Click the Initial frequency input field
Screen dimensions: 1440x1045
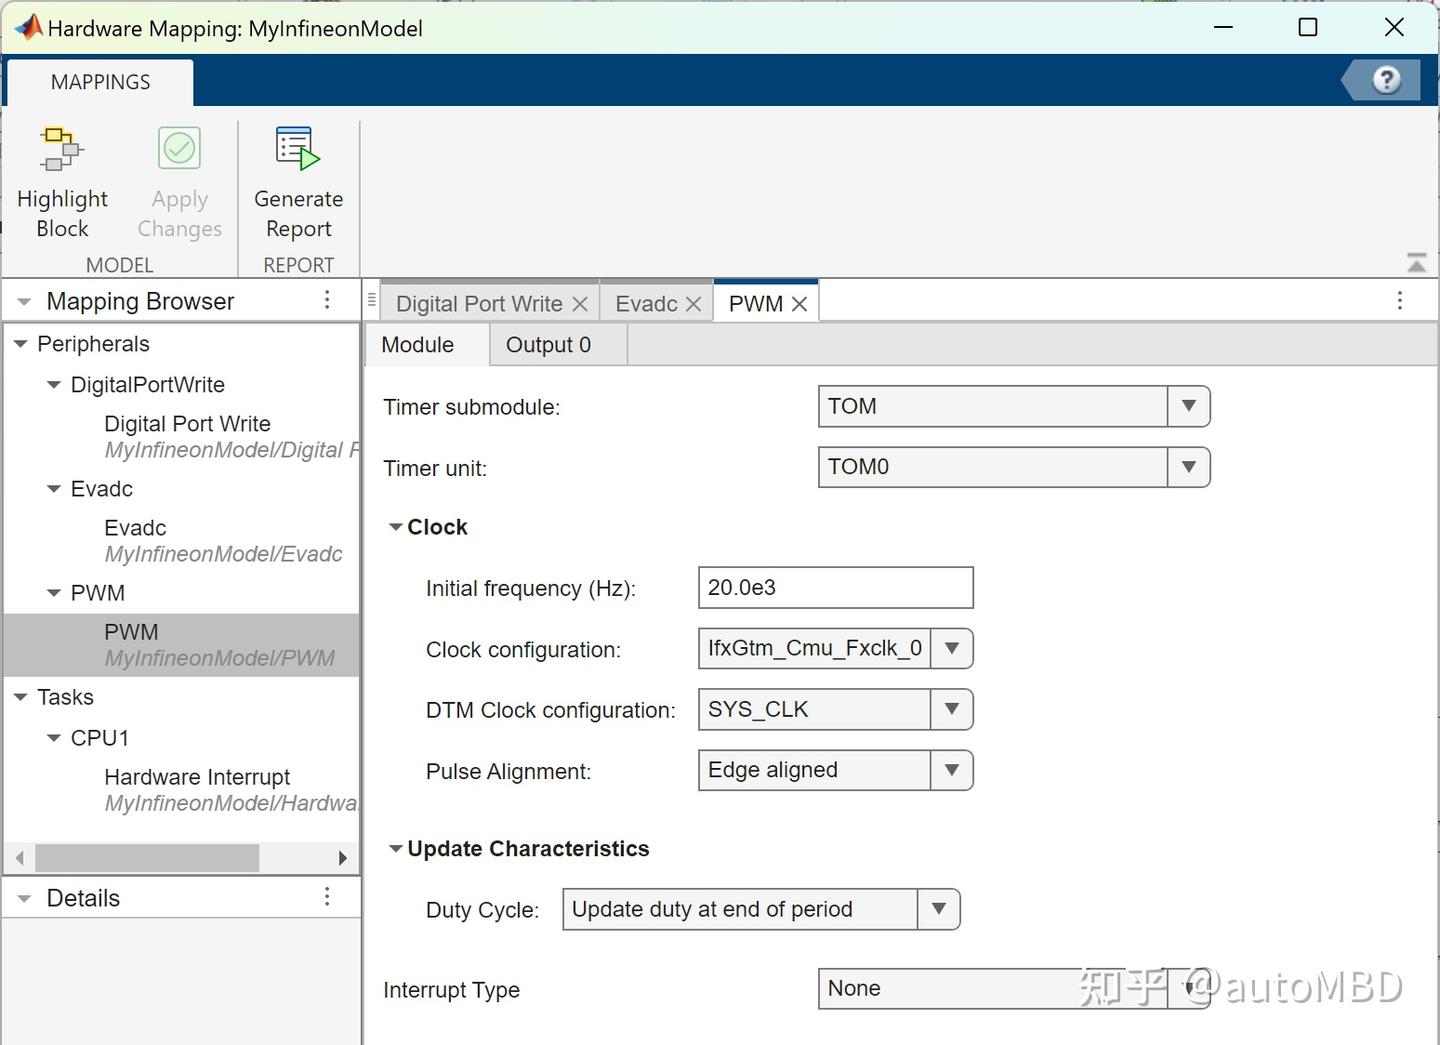(x=835, y=587)
